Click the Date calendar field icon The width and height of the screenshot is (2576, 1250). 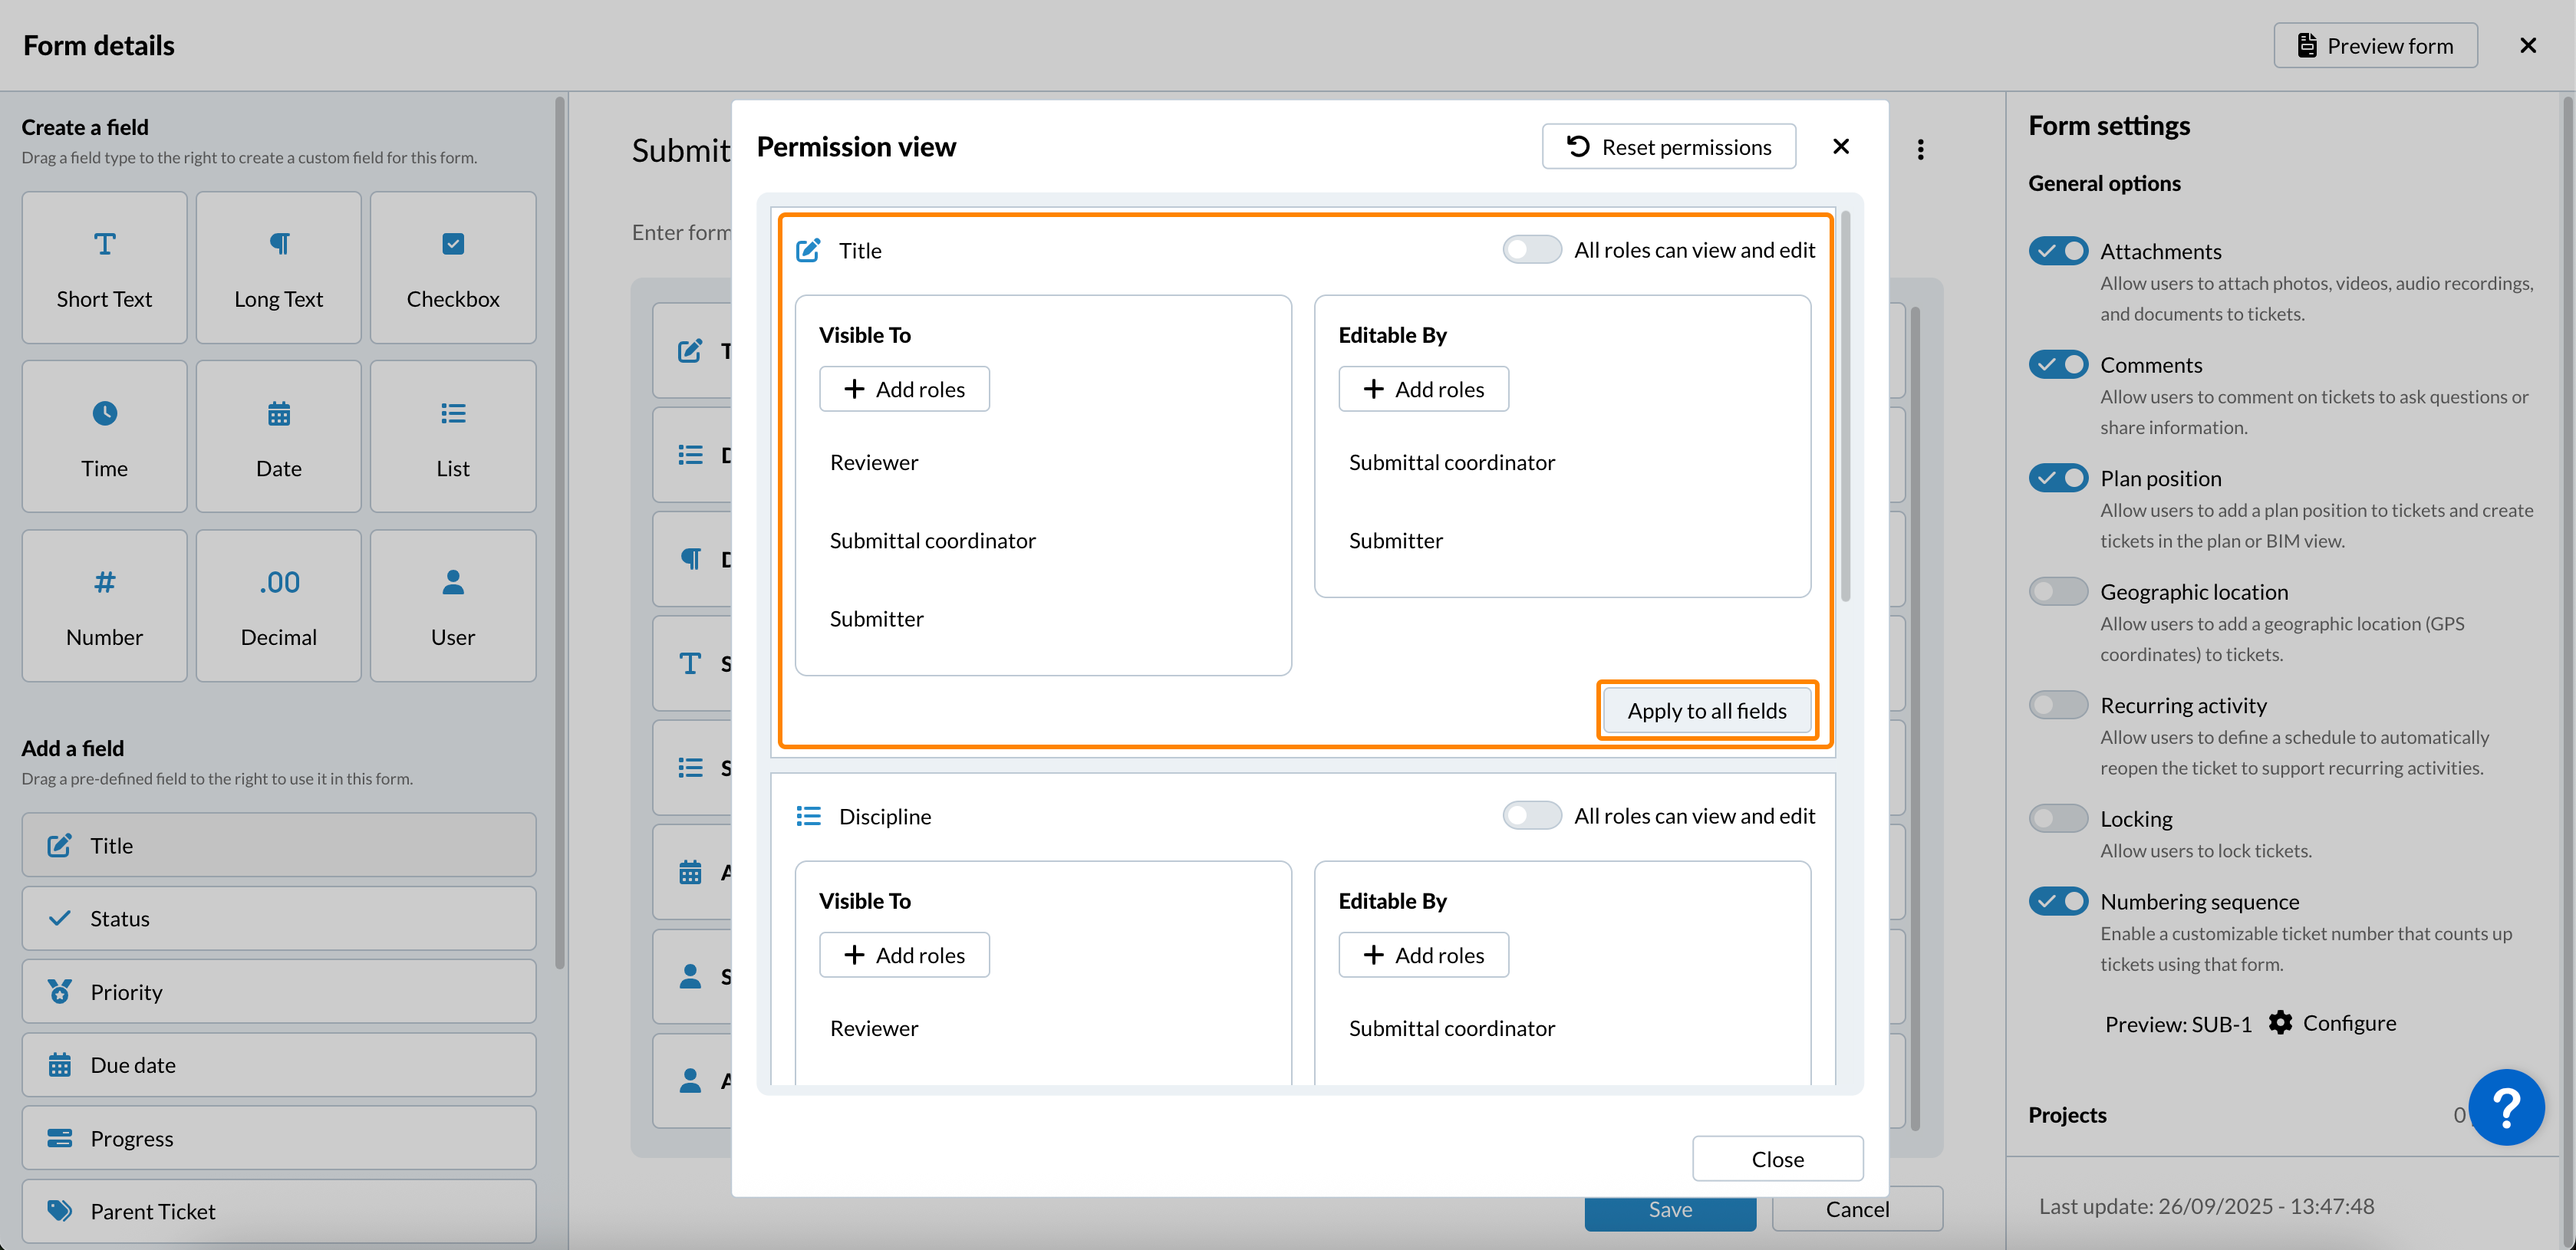tap(279, 413)
